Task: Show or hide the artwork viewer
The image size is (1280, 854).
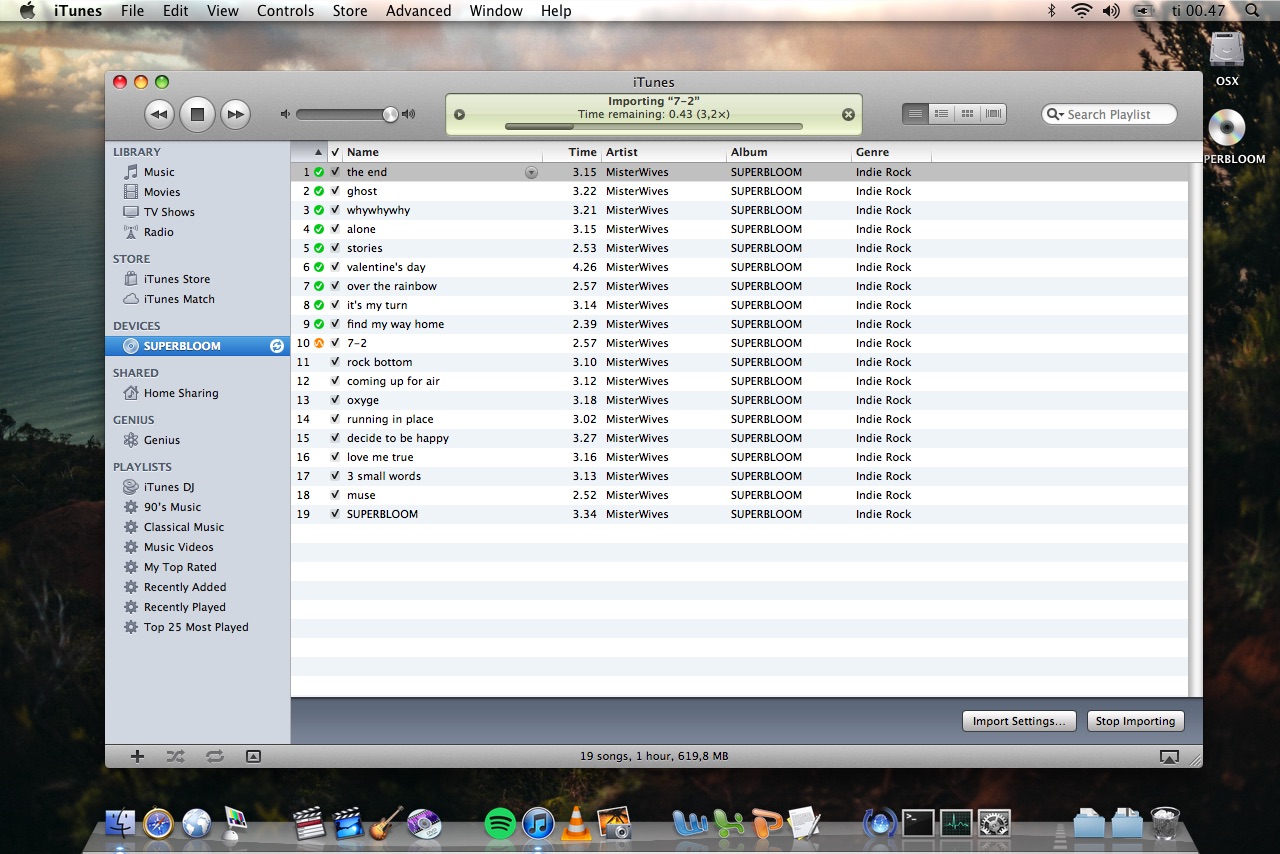Action: pos(253,757)
